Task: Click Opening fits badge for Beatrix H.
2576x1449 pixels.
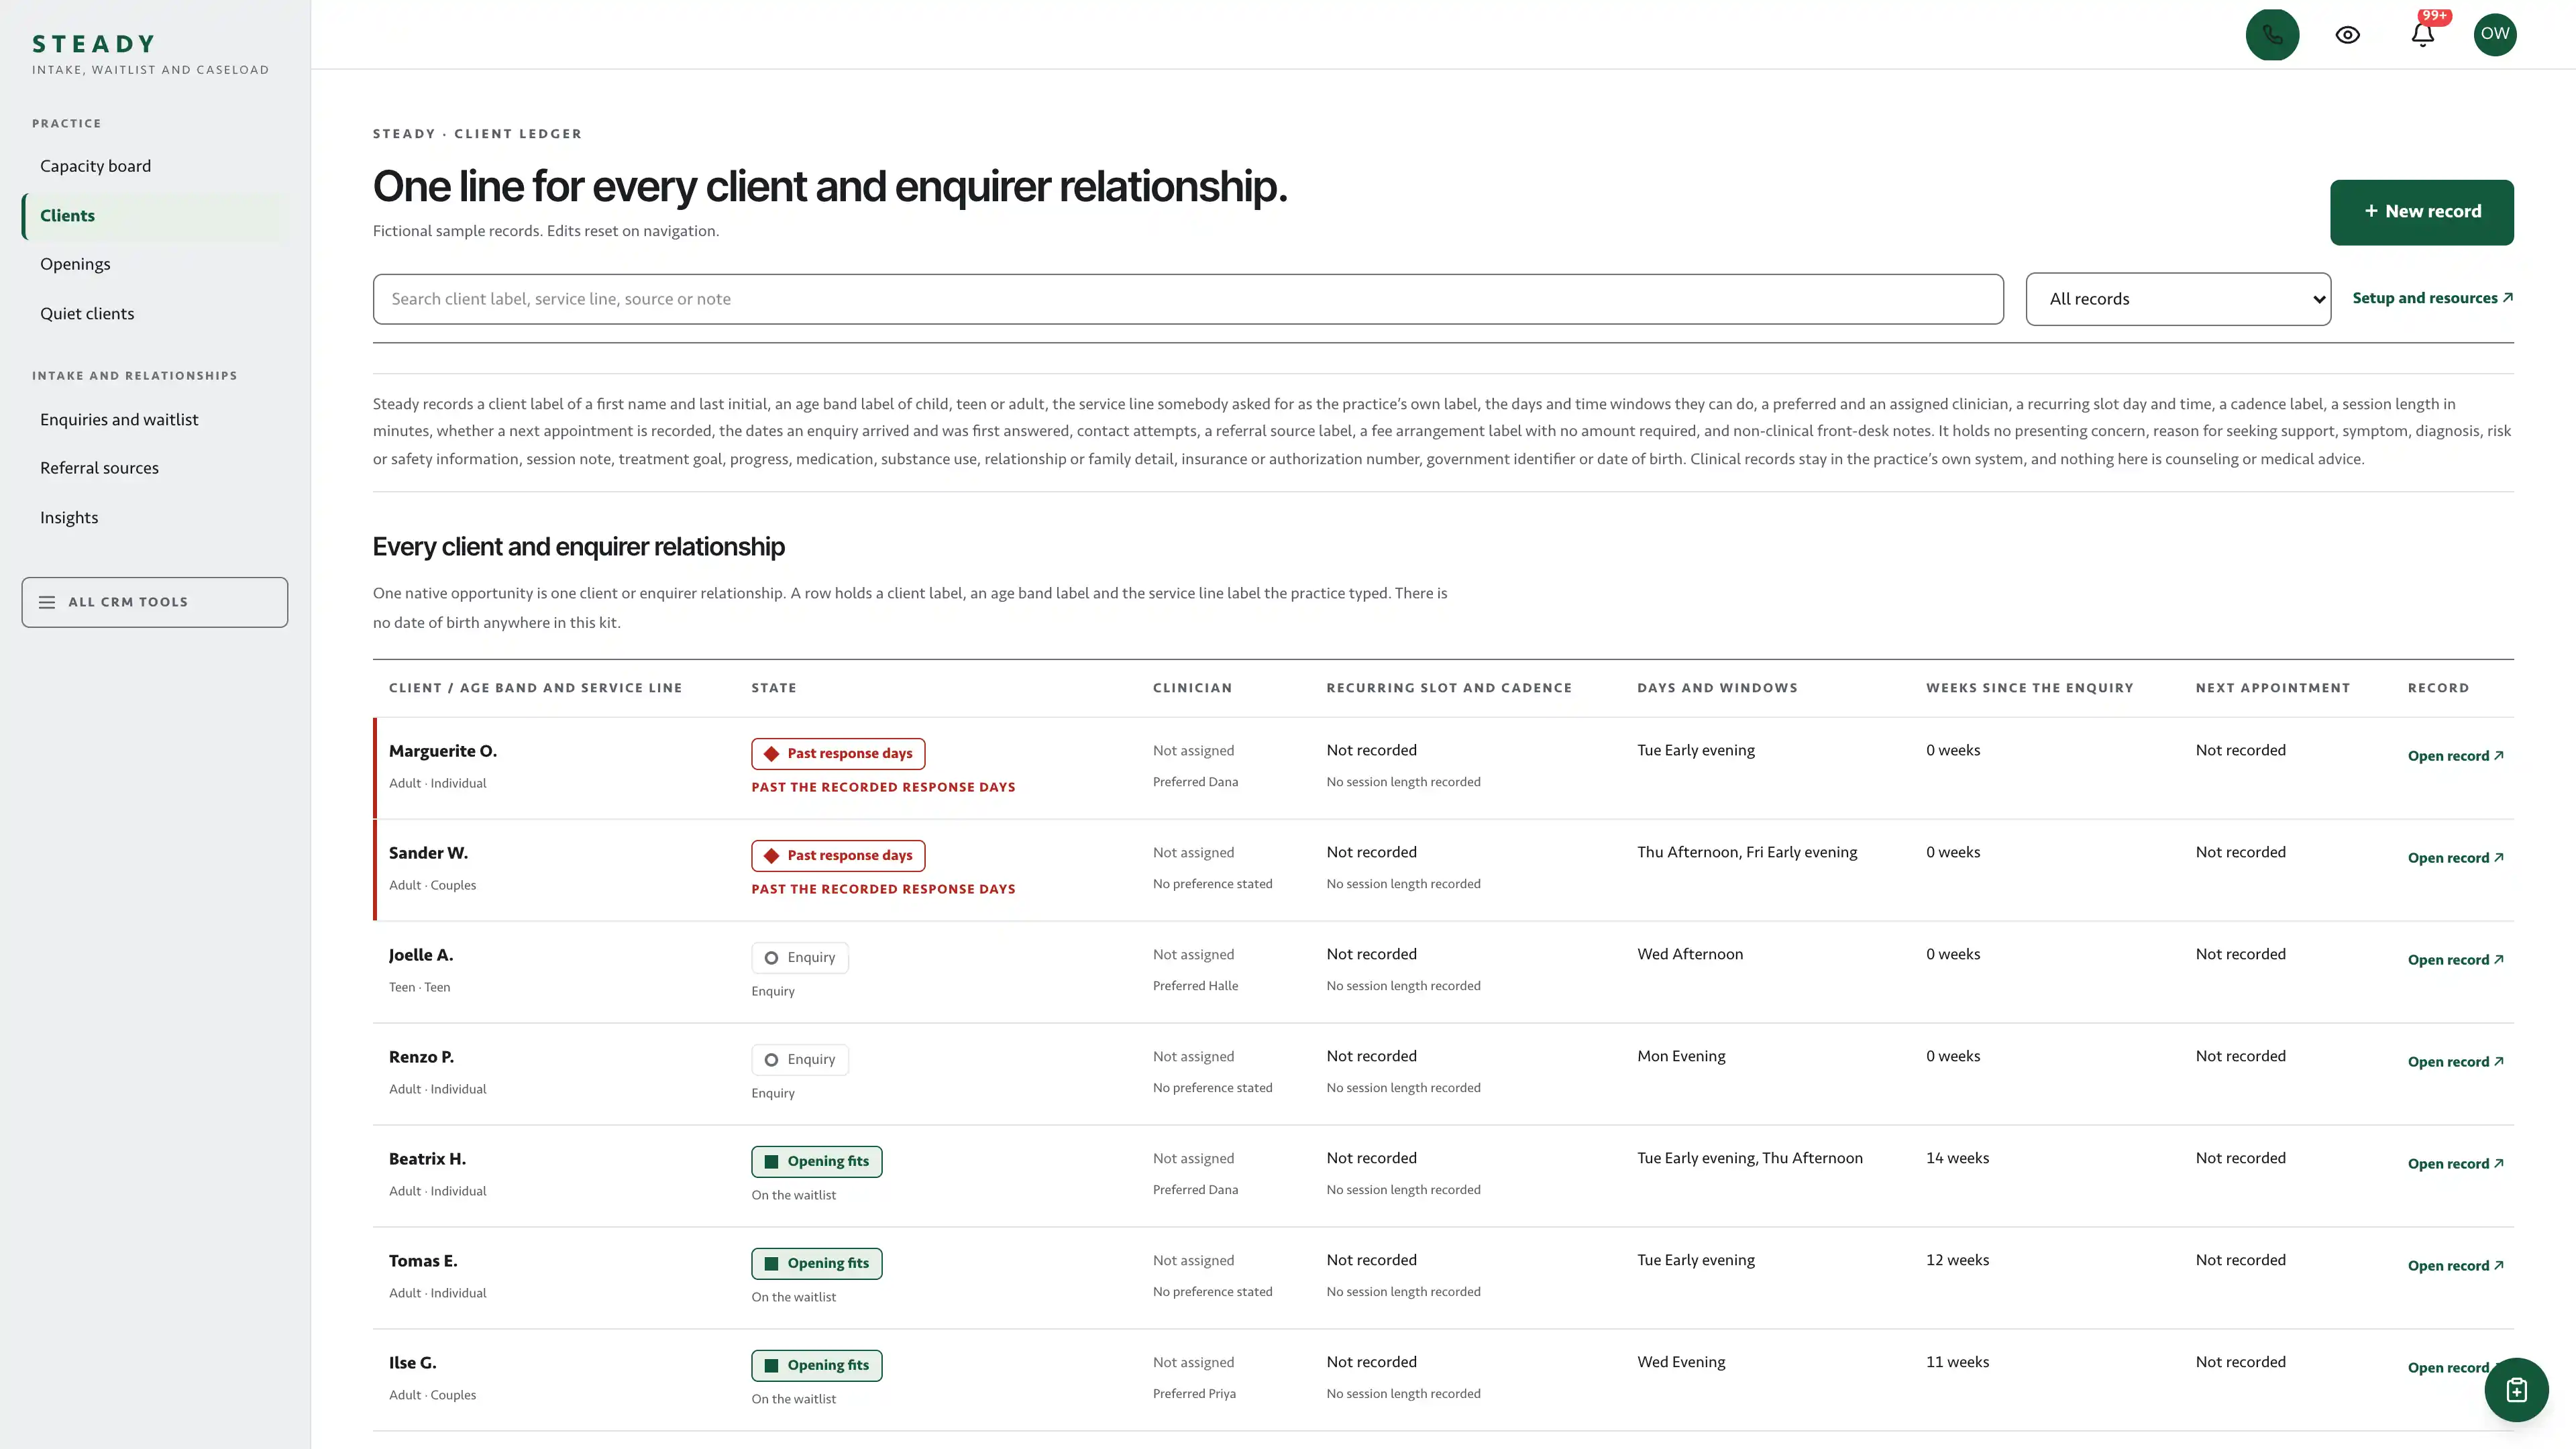Action: pos(817,1162)
